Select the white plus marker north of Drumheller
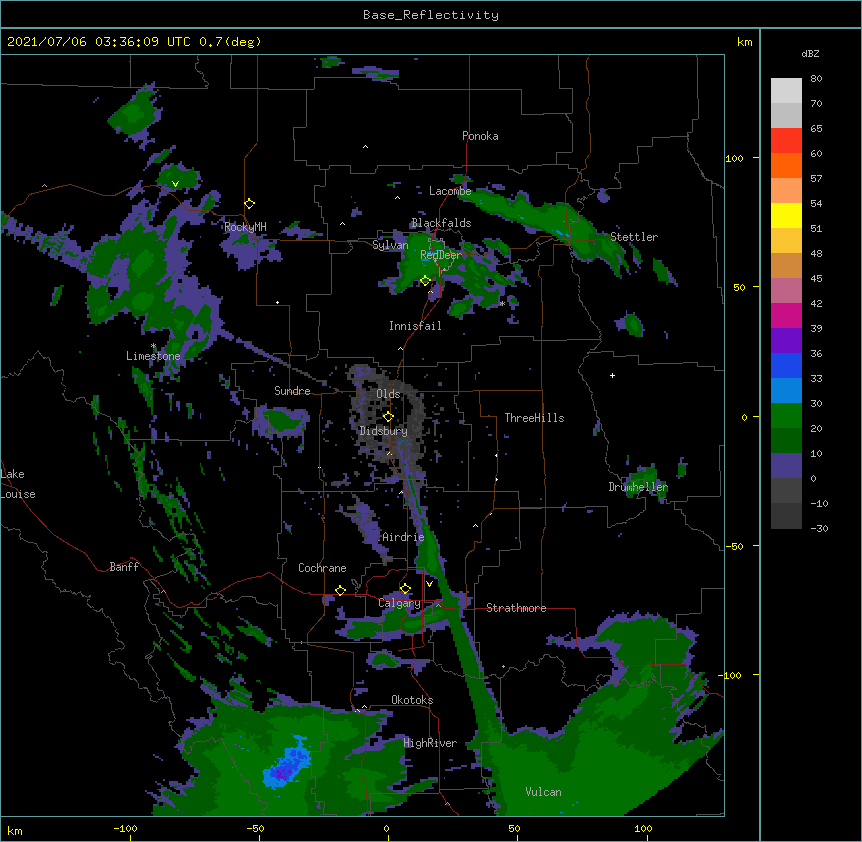 tap(612, 375)
